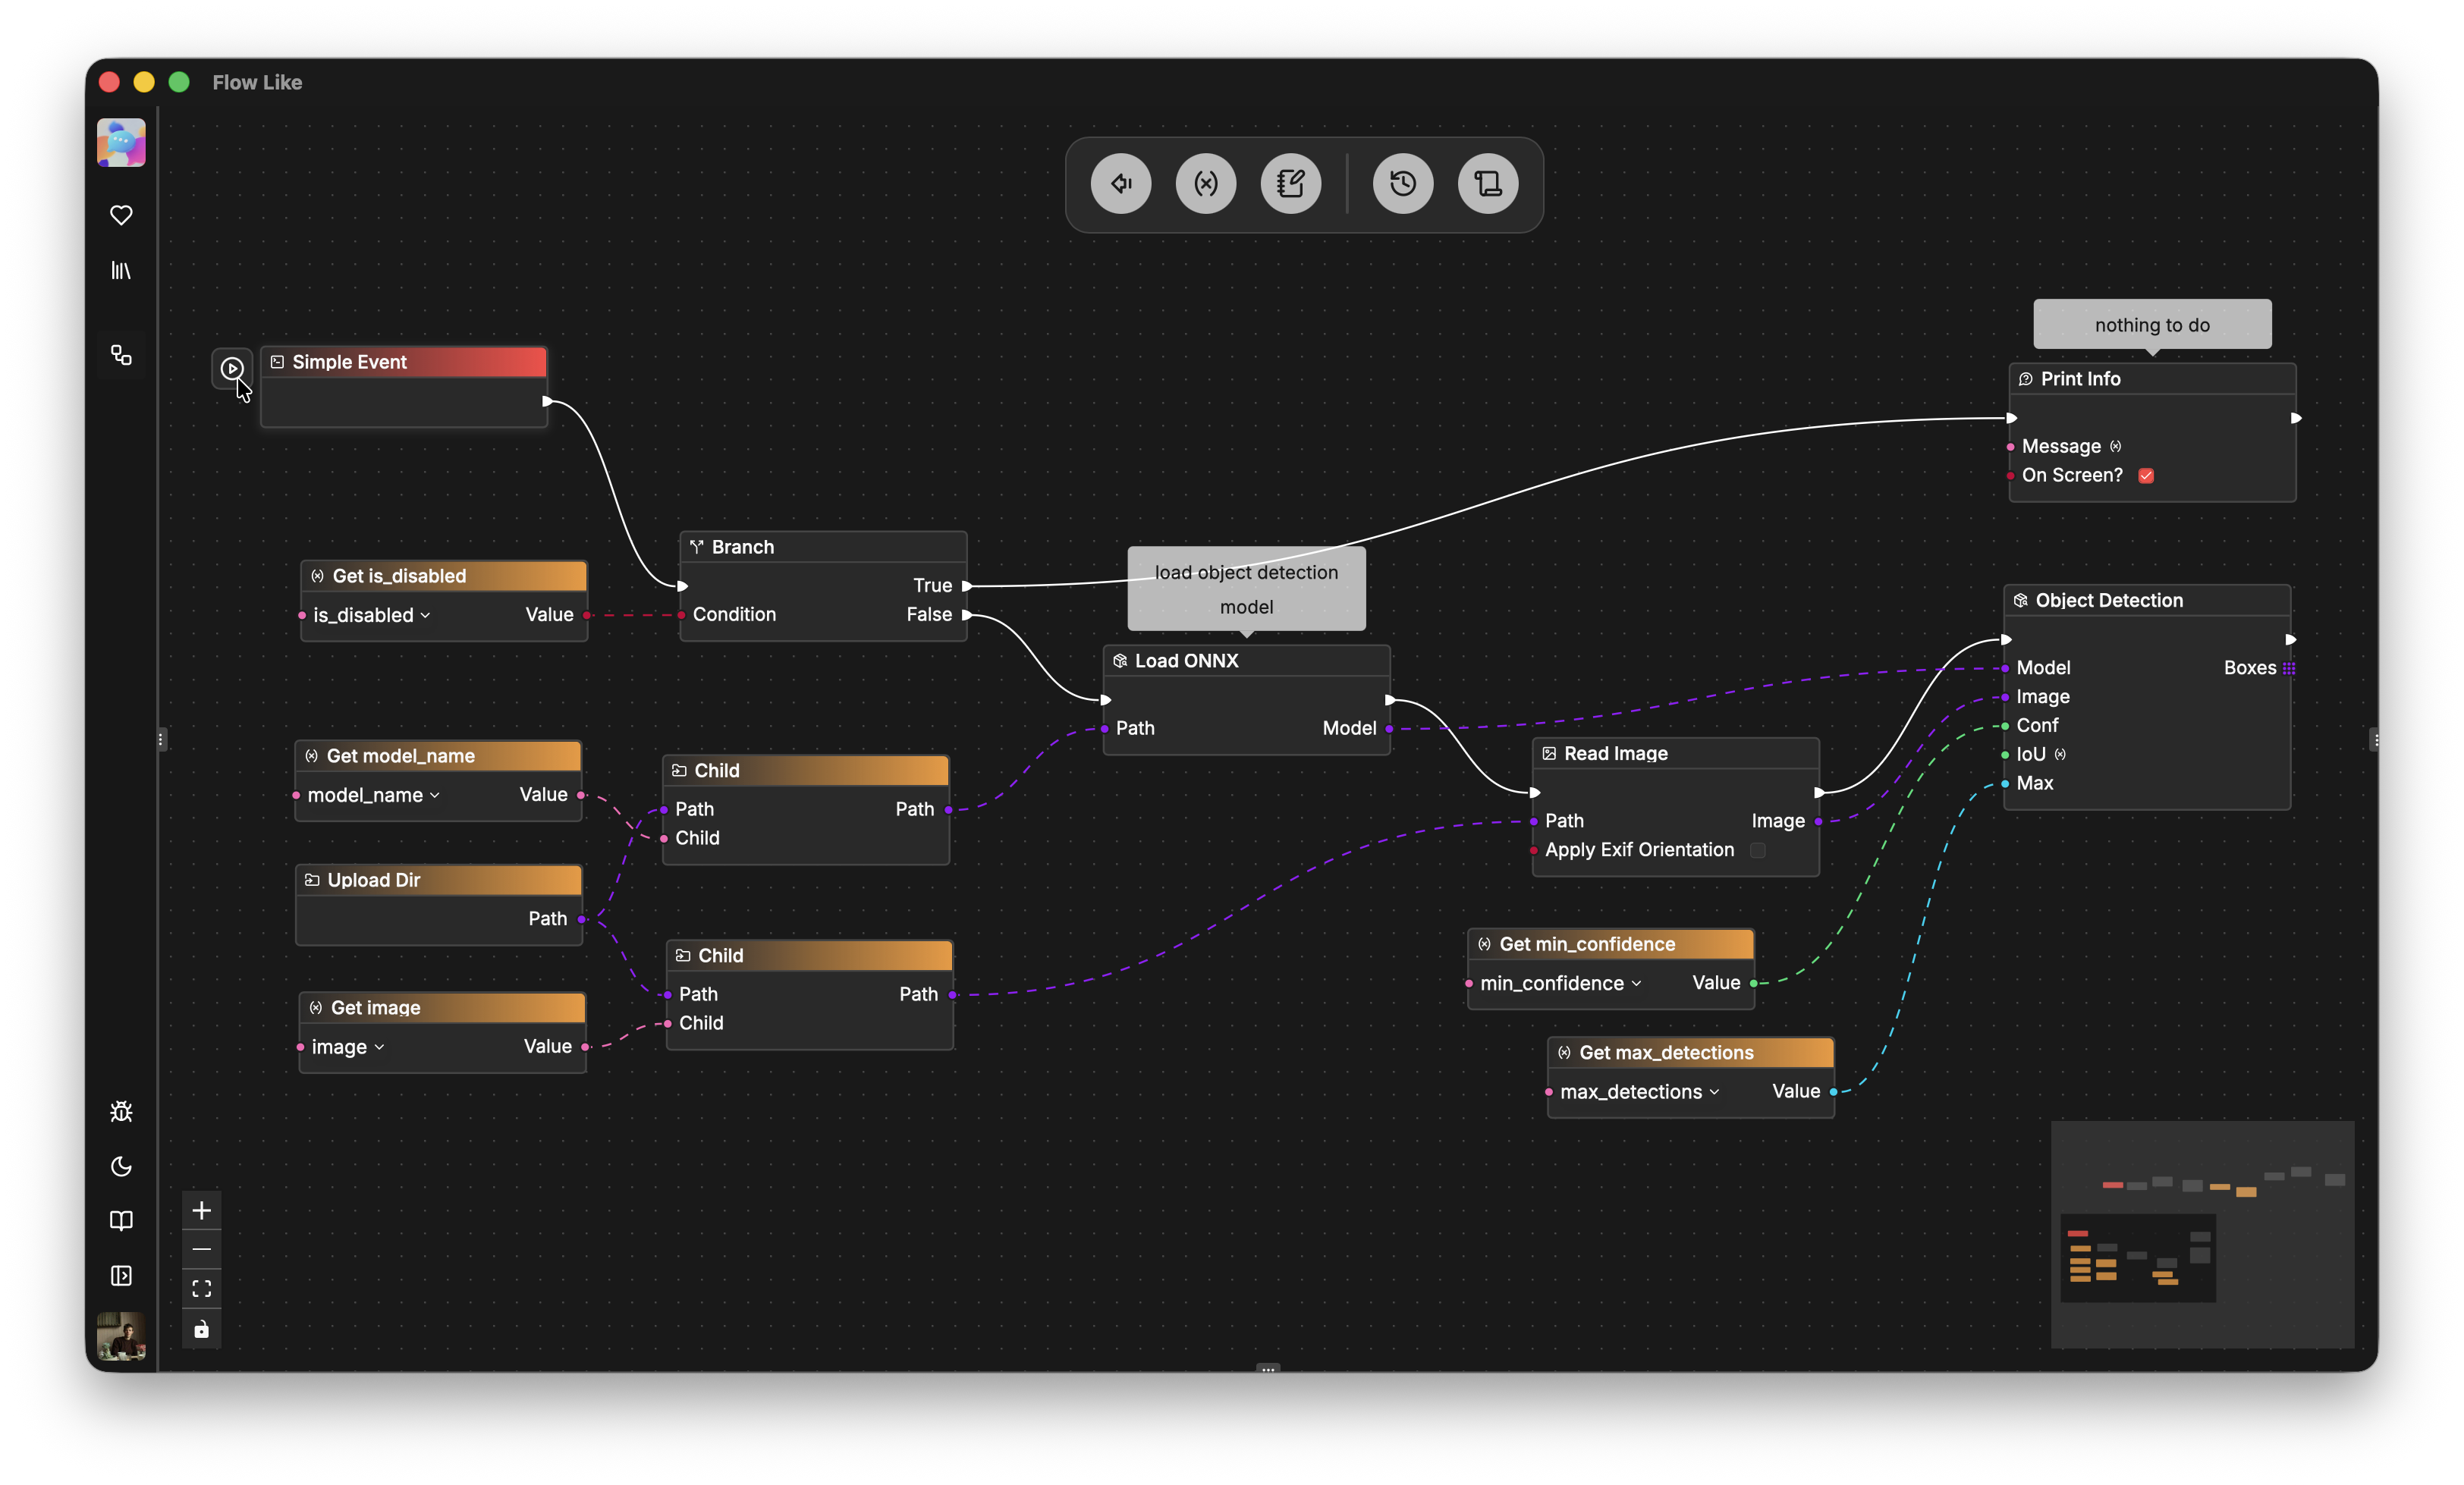Click the back arrow icon in the top toolbar
The width and height of the screenshot is (2464, 1485).
[x=1120, y=184]
